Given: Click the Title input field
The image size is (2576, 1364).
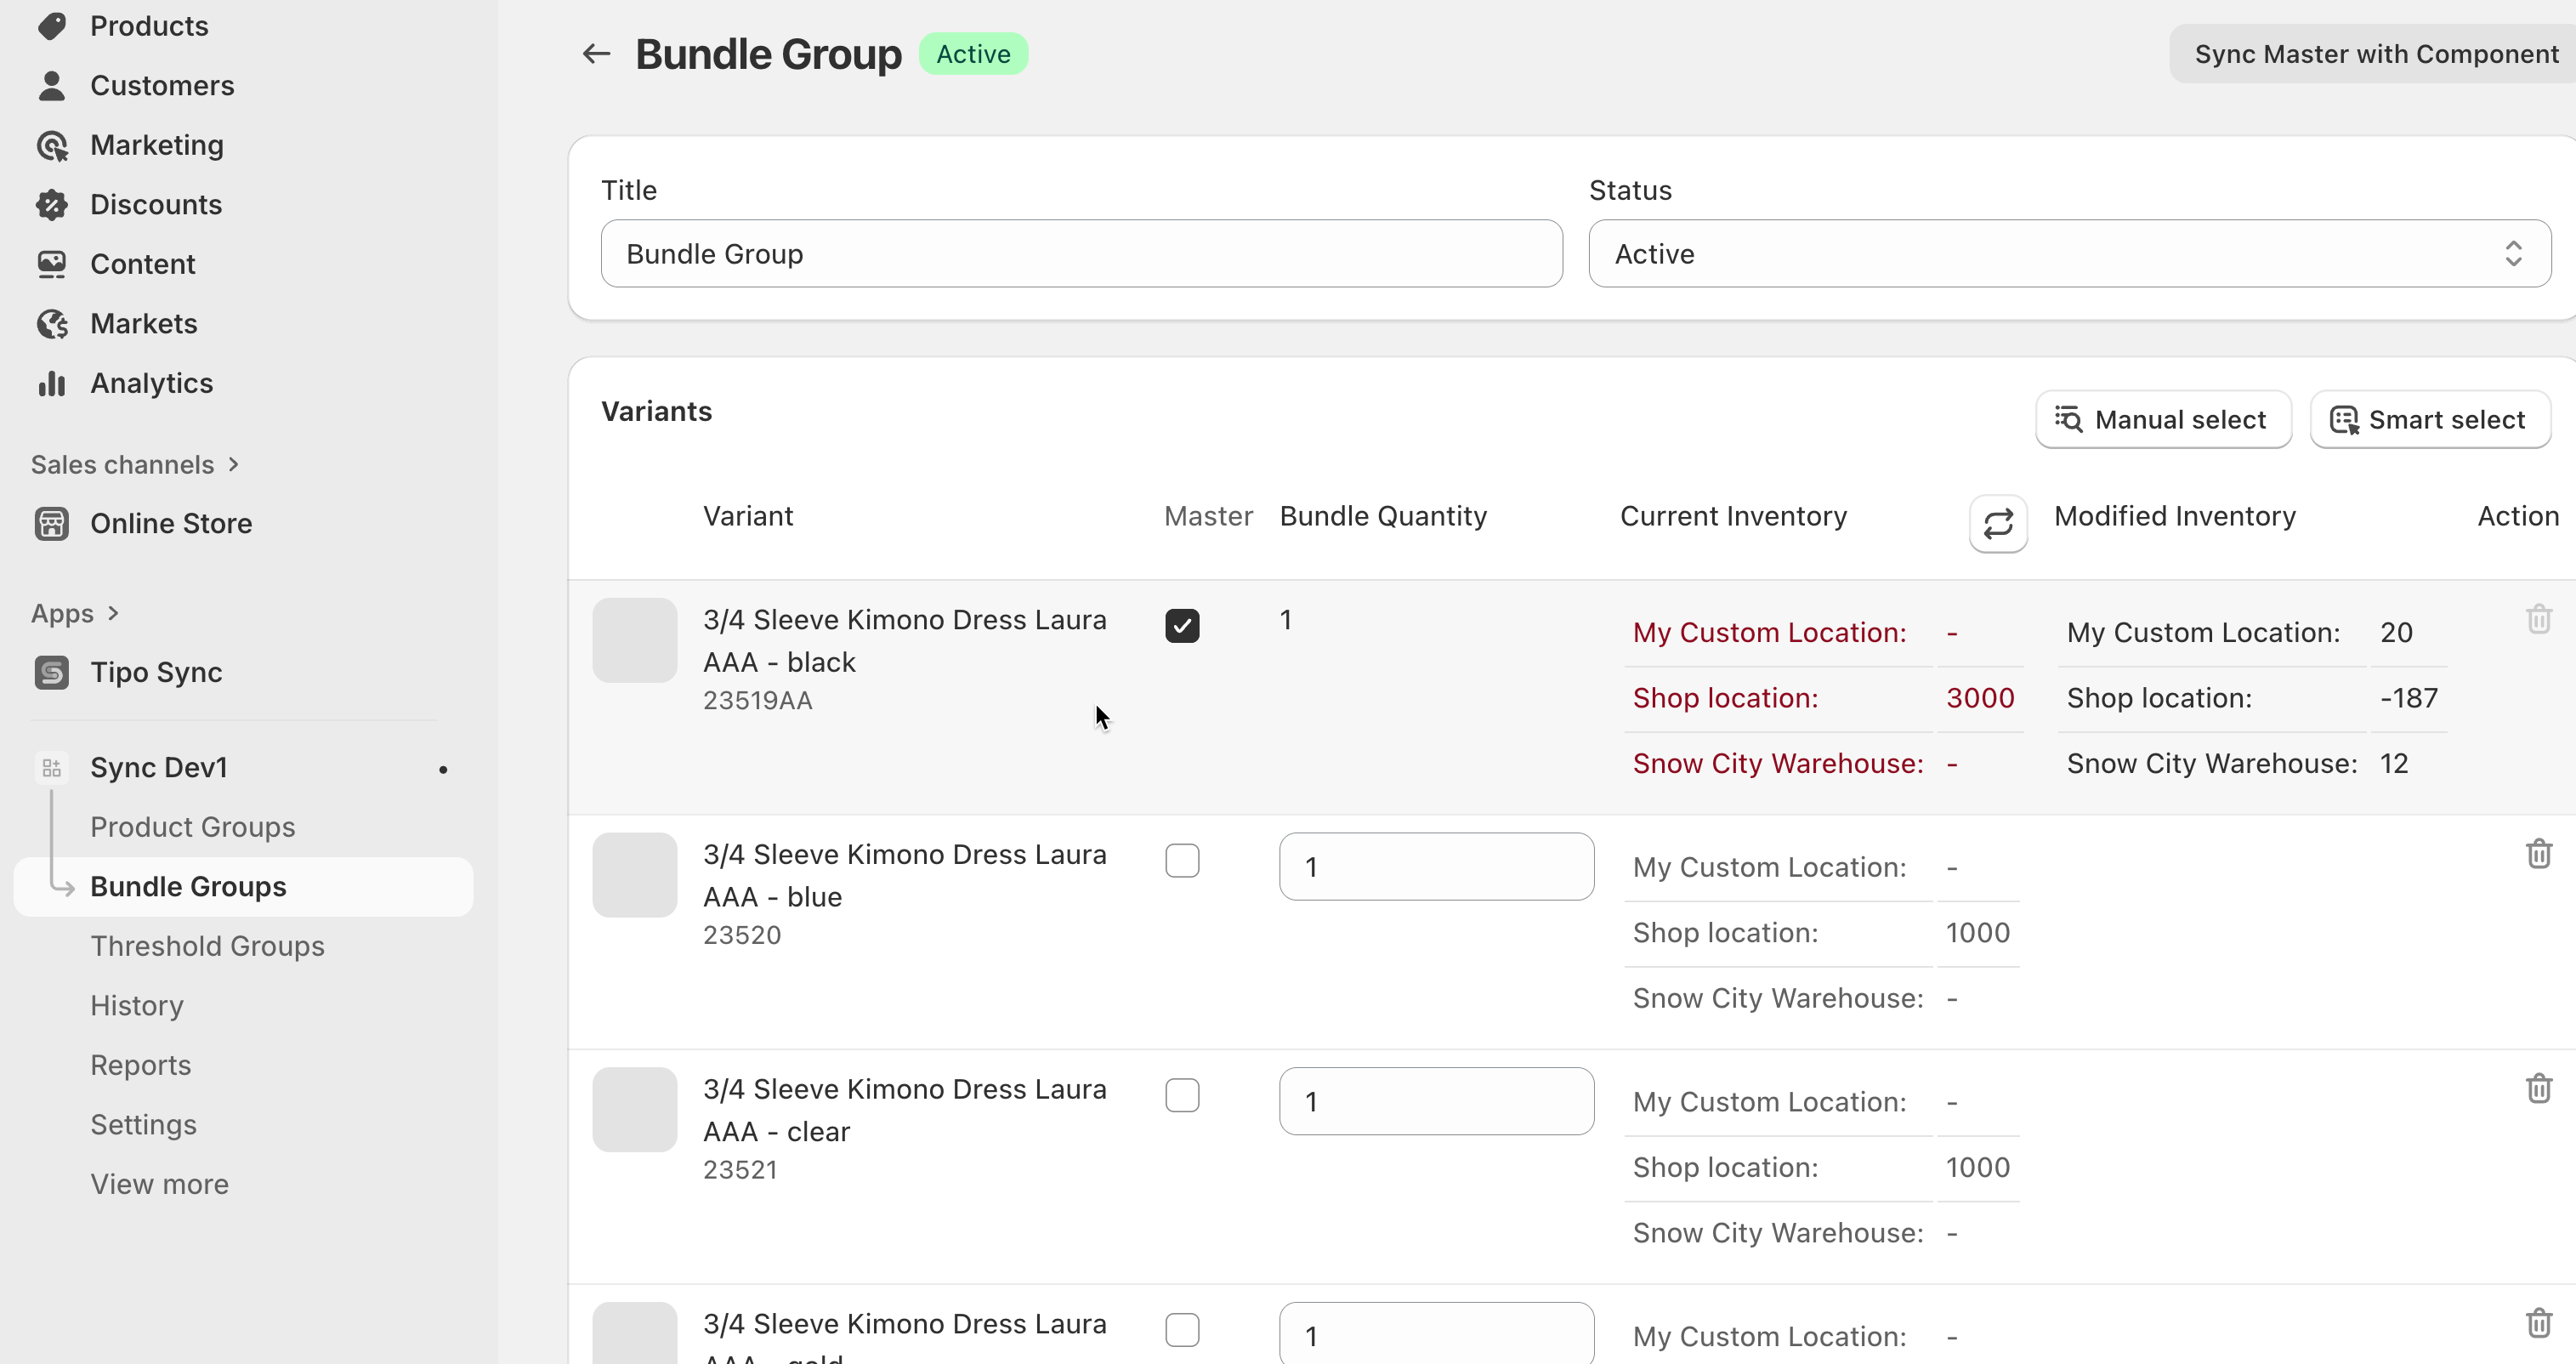Looking at the screenshot, I should pos(1081,254).
